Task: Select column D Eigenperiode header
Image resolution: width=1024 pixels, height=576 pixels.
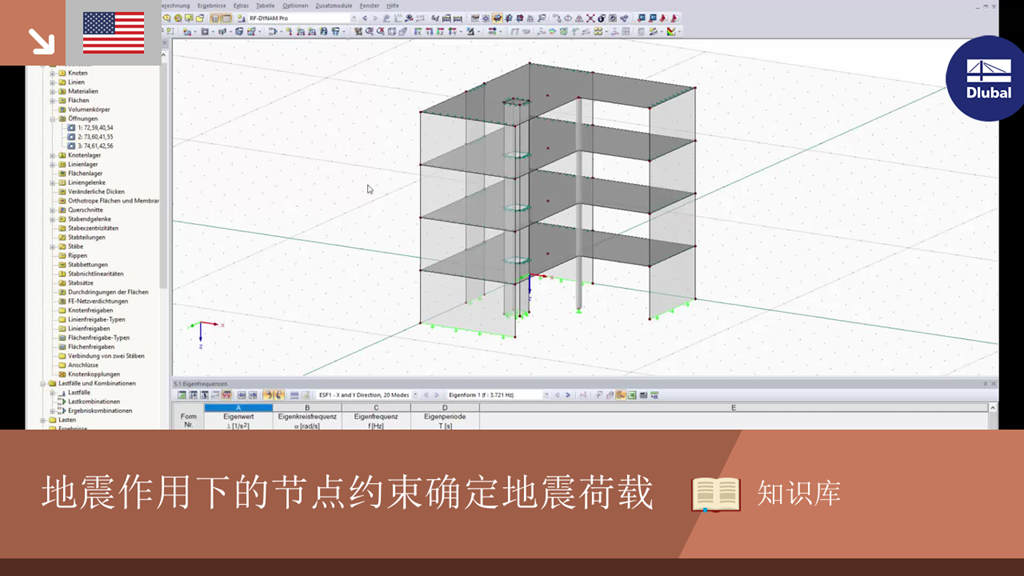Action: [x=445, y=408]
